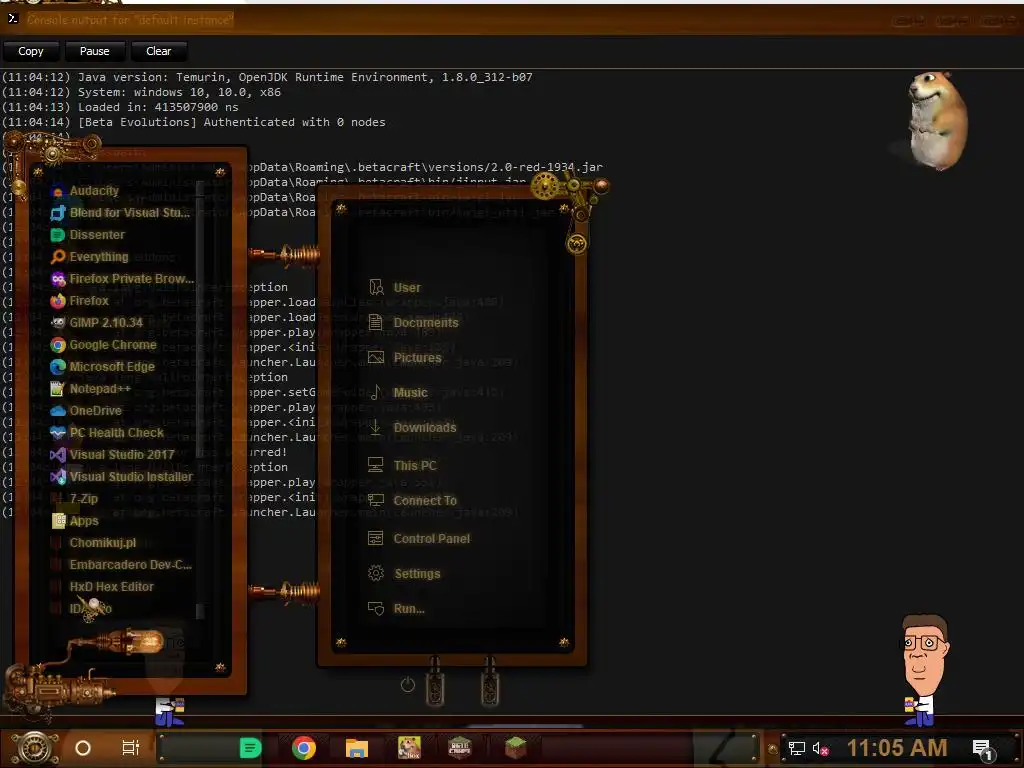Open the green chat app on taskbar
Screen dimensions: 1024x768
pyautogui.click(x=251, y=748)
